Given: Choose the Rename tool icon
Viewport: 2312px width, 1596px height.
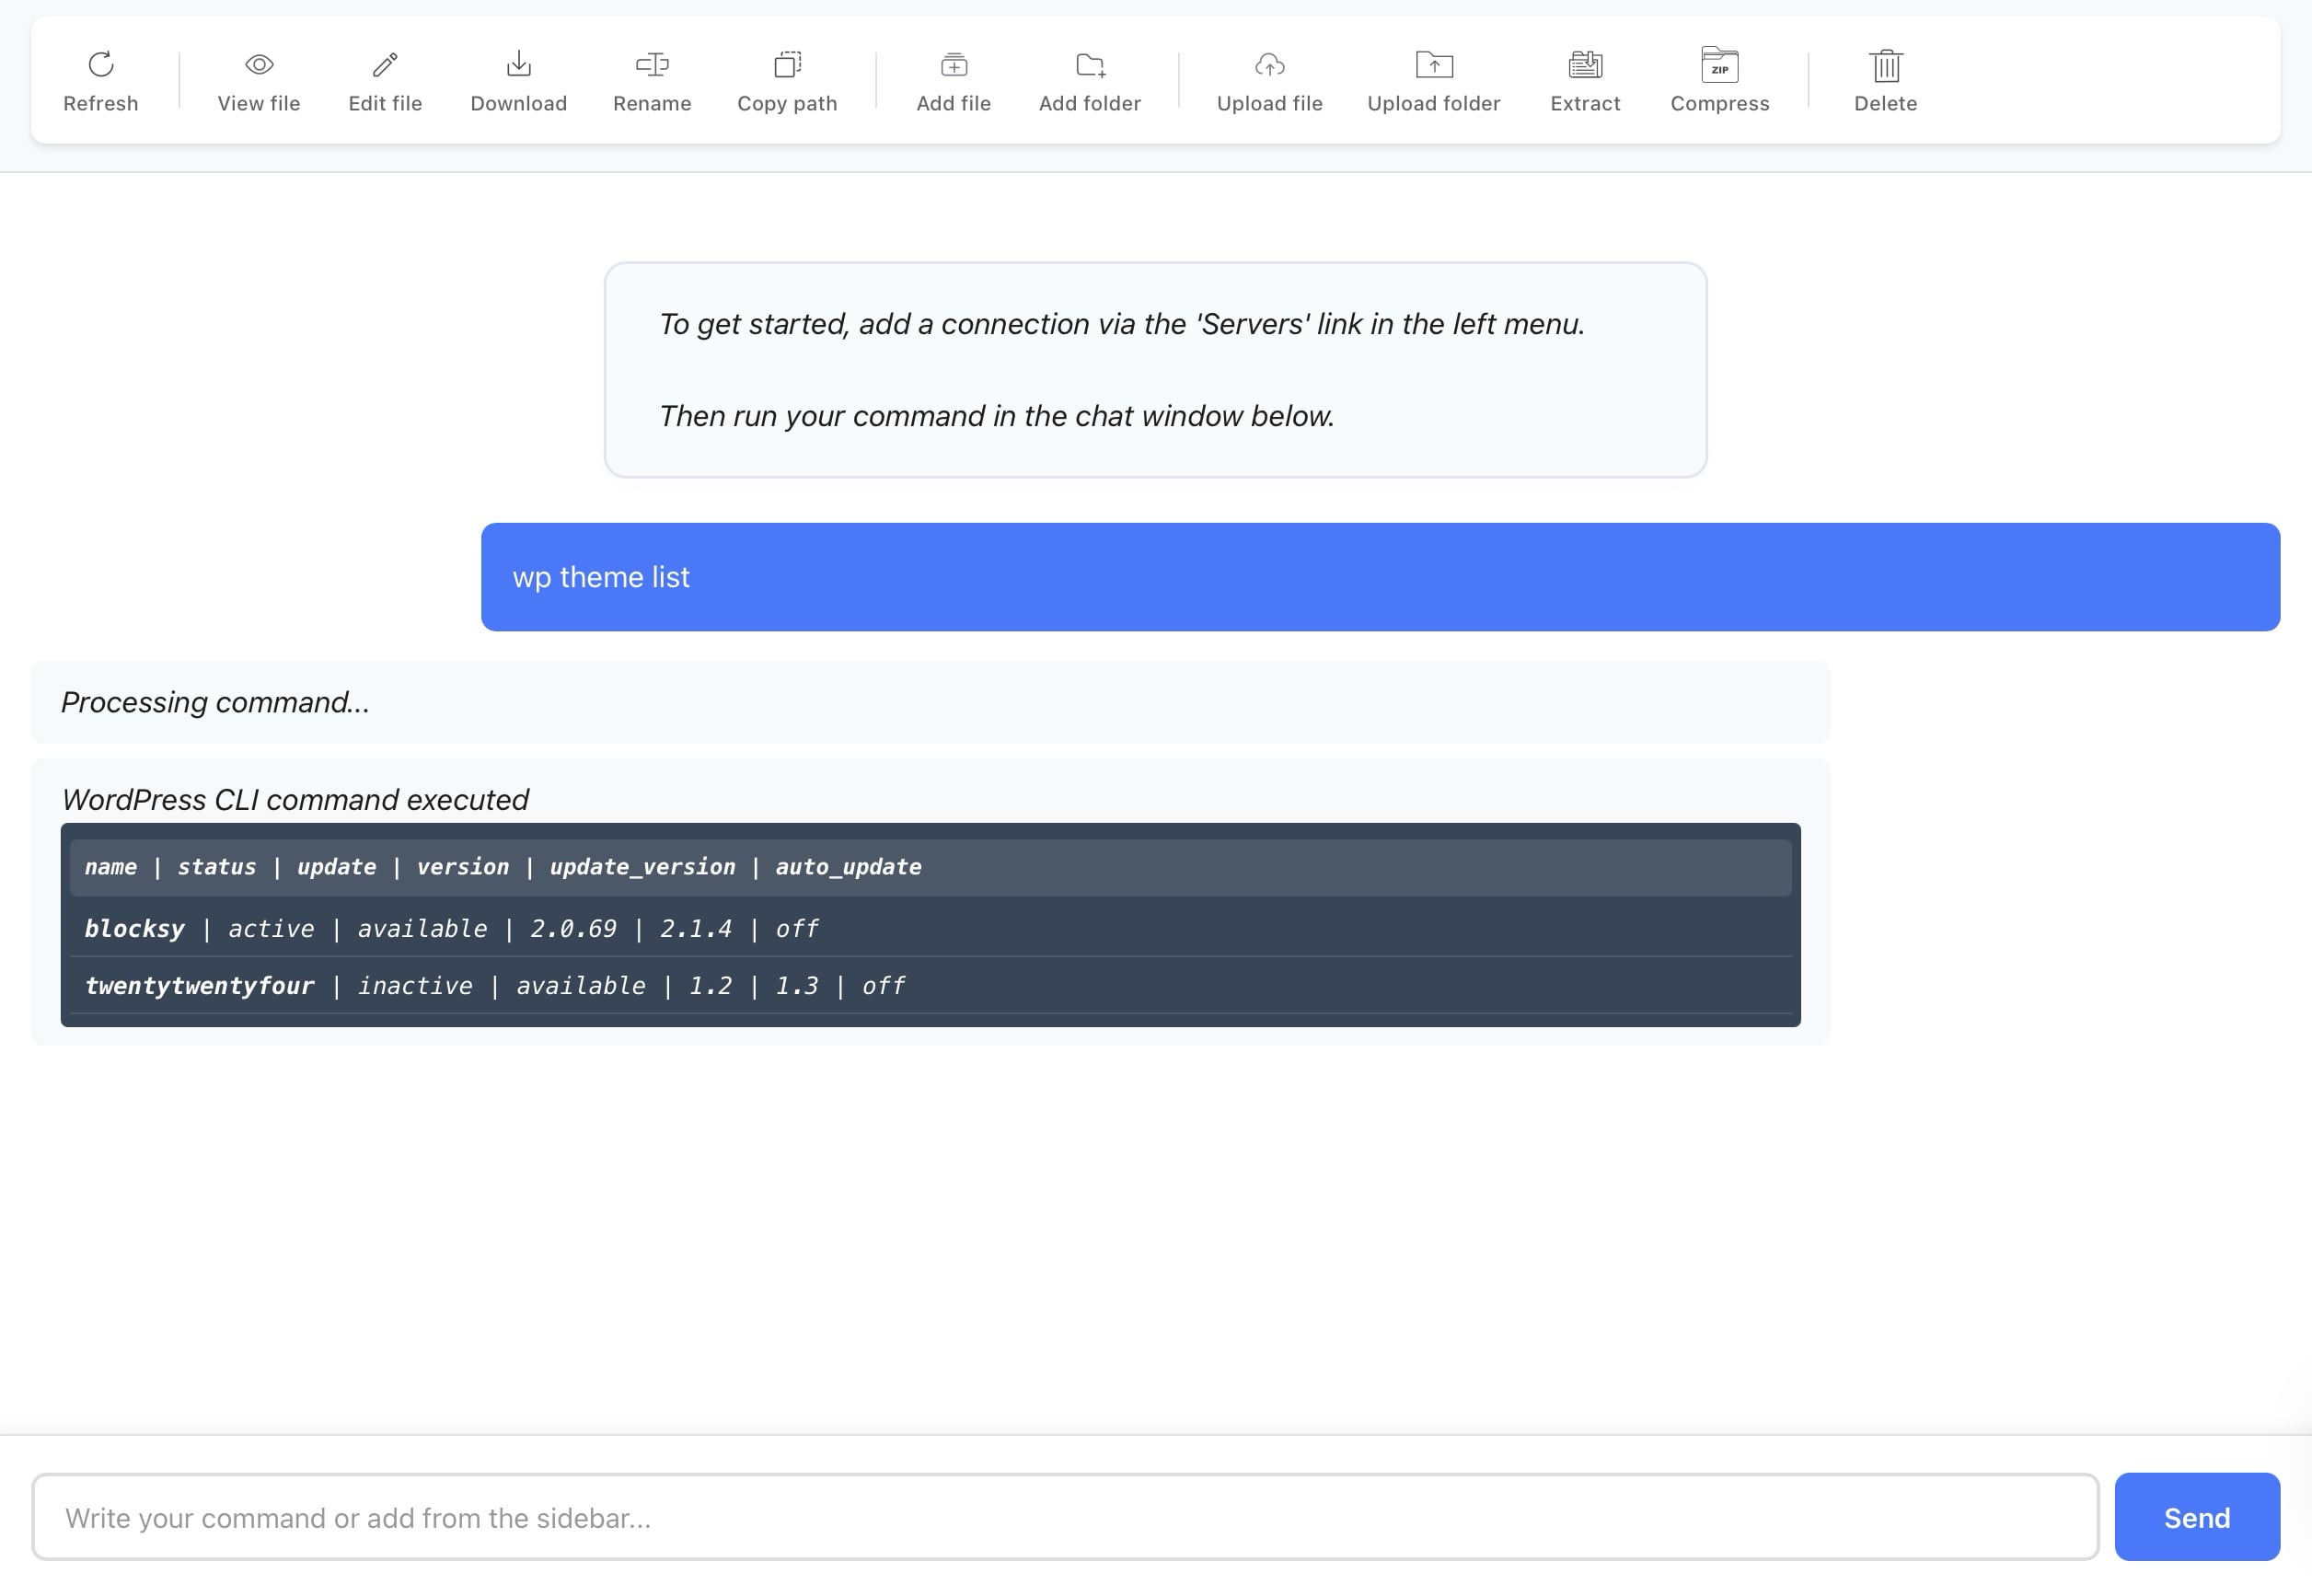Looking at the screenshot, I should 652,65.
